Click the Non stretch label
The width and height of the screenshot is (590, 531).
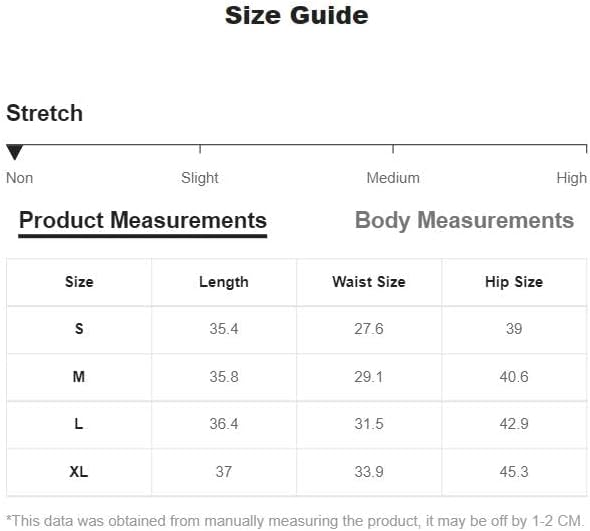coord(20,178)
